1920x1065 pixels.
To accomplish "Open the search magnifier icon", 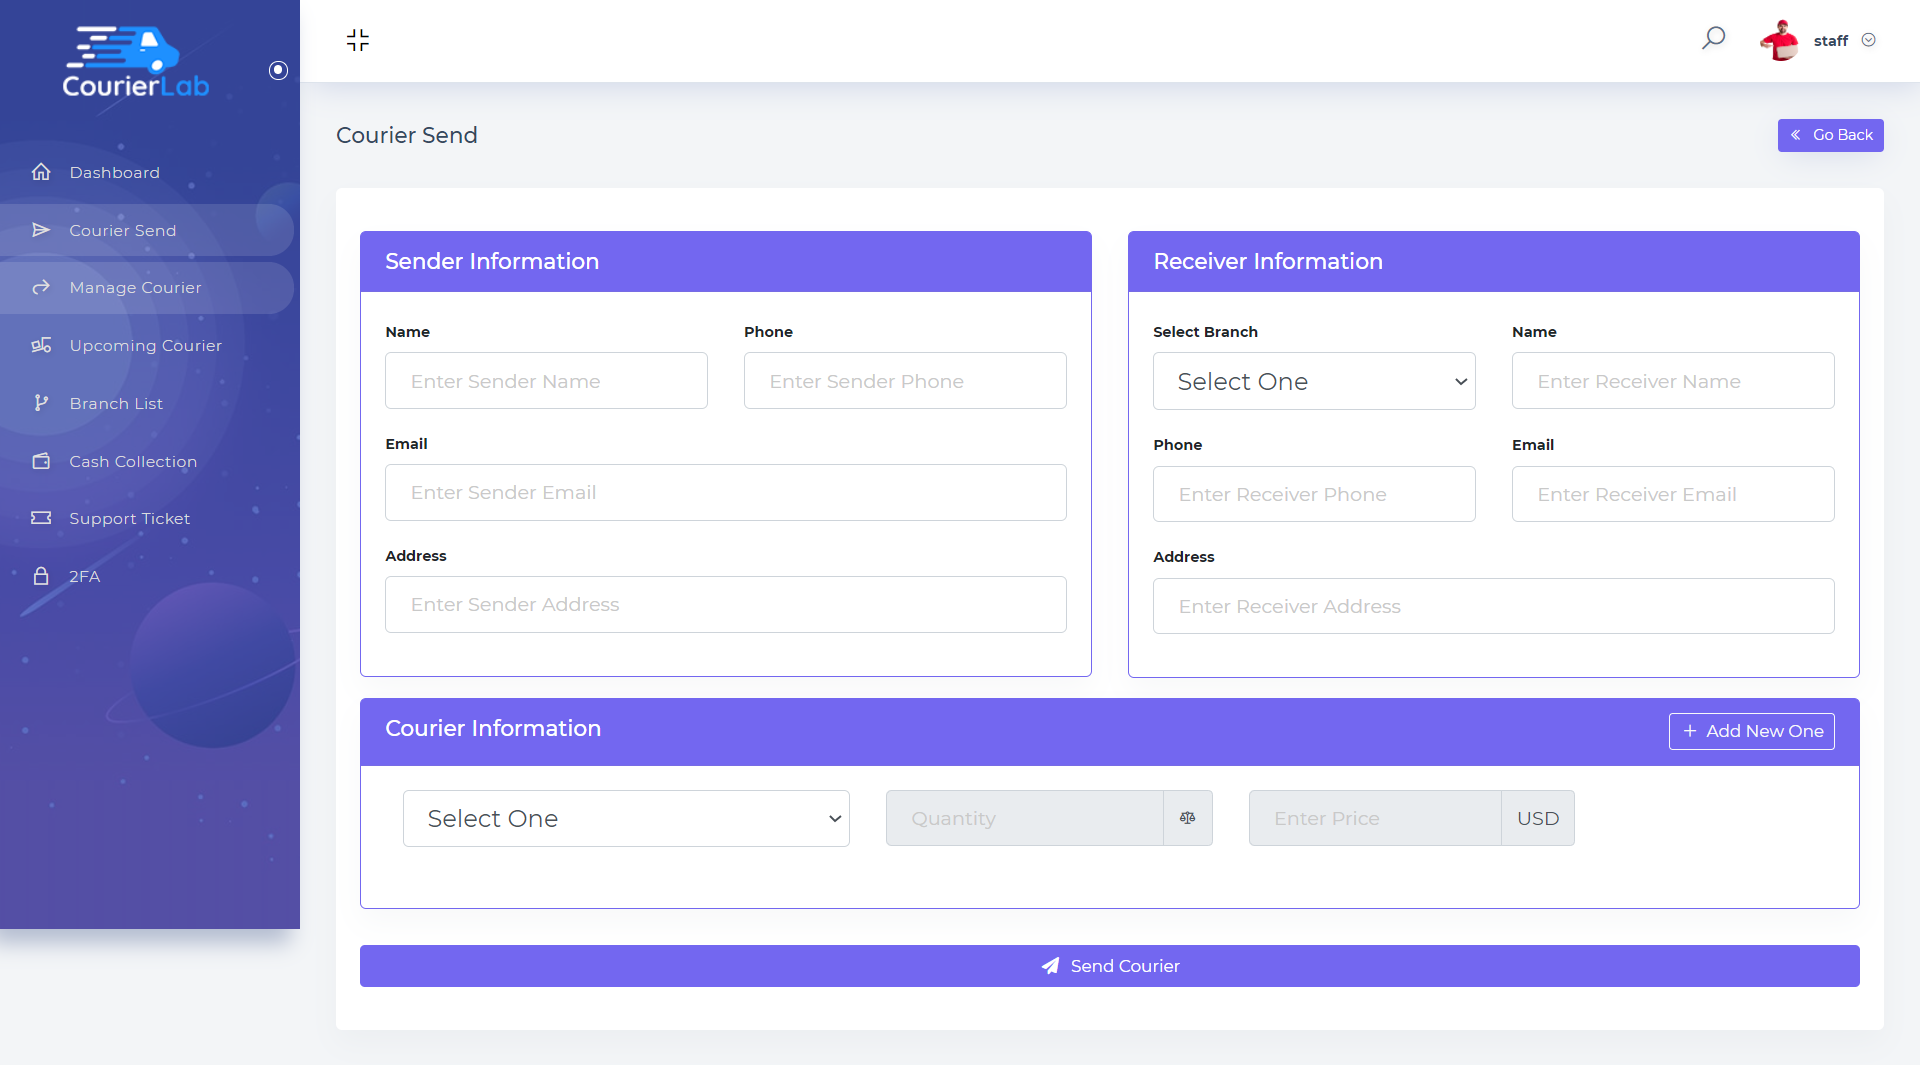I will (x=1714, y=39).
